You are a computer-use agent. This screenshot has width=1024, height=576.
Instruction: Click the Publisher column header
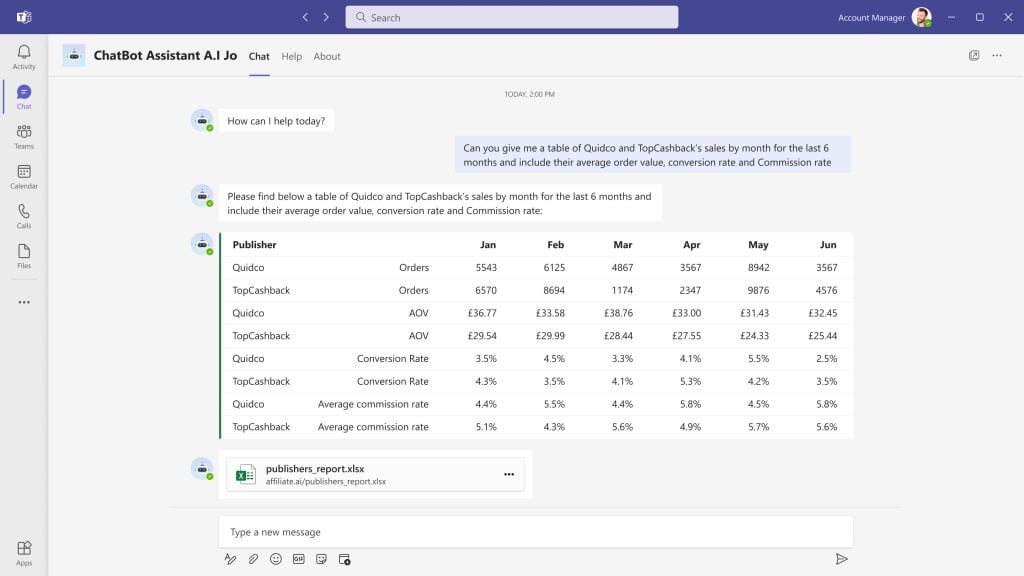pyautogui.click(x=255, y=244)
